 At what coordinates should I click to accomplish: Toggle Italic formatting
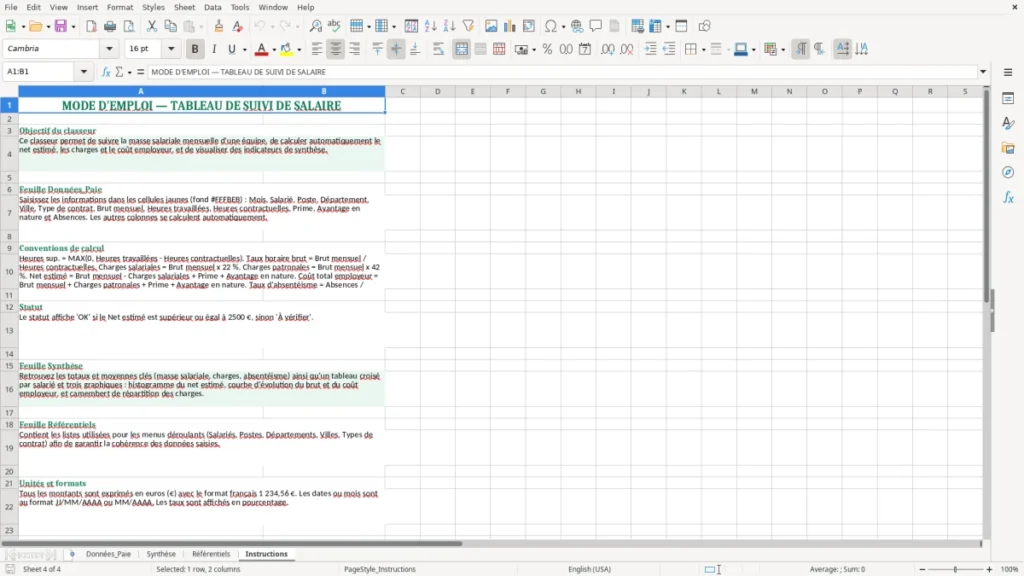214,49
